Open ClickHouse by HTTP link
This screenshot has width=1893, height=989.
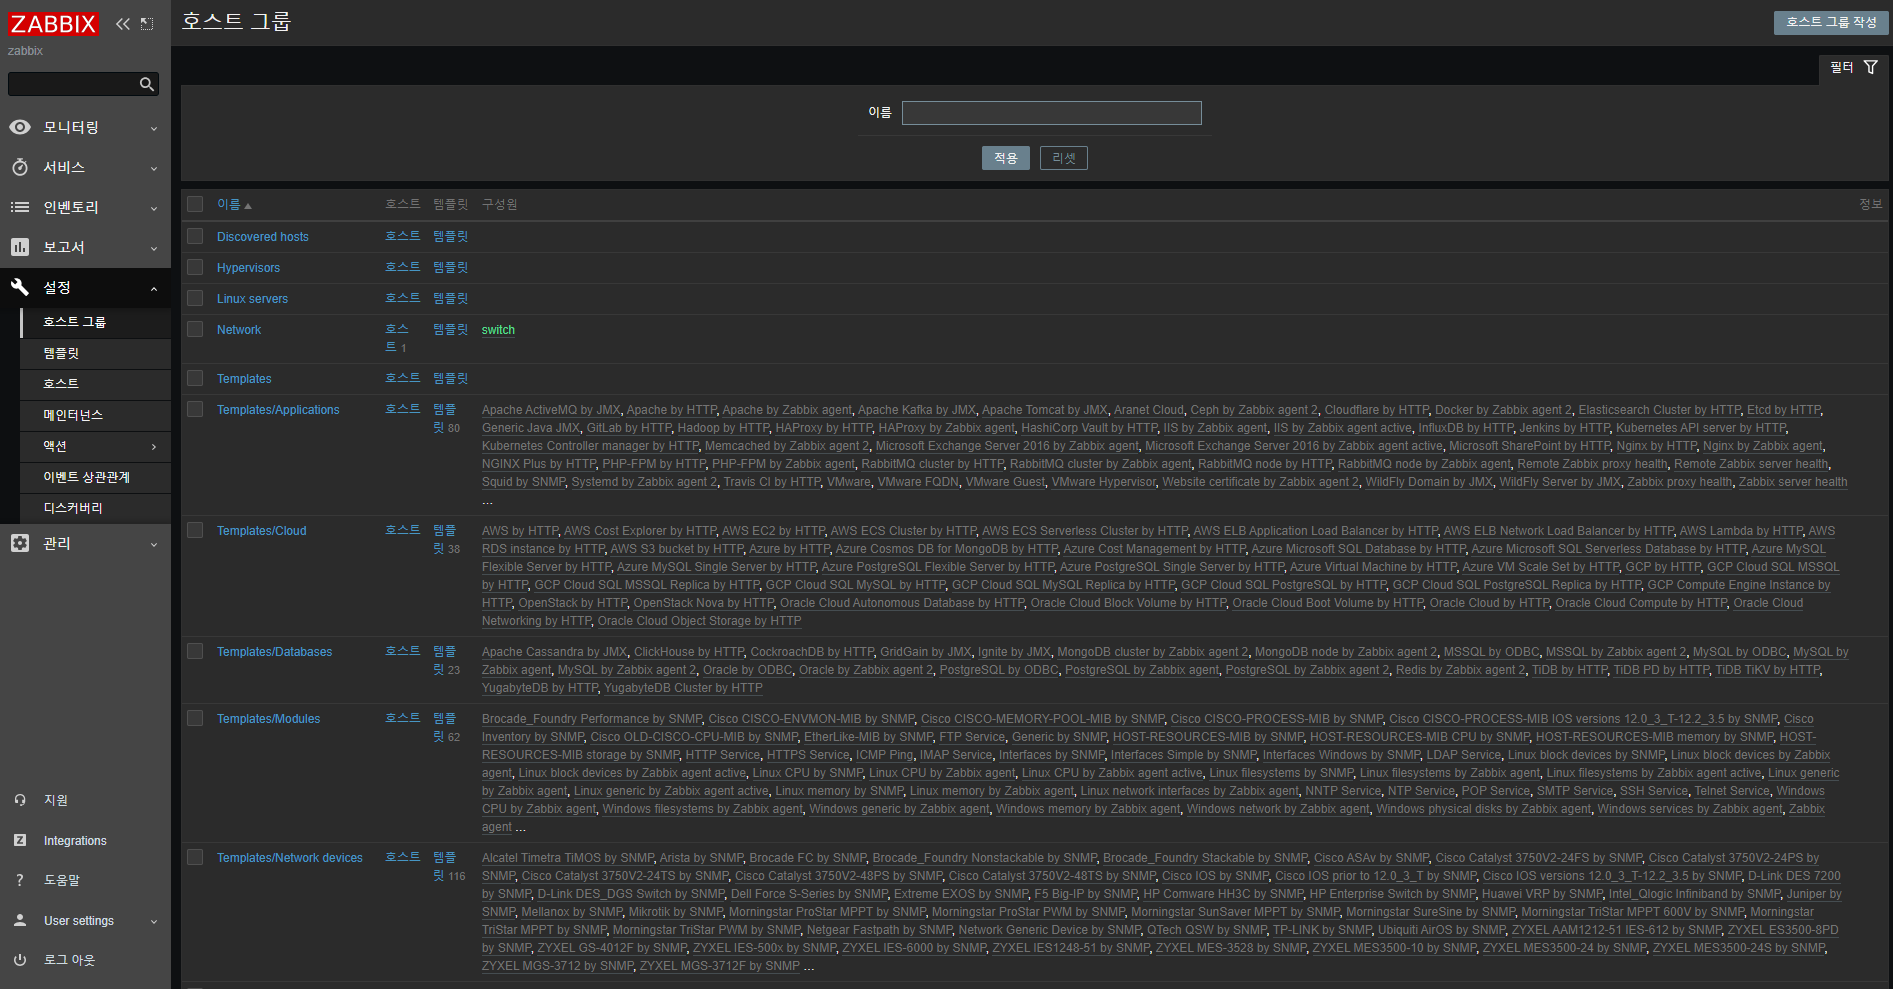pos(689,652)
